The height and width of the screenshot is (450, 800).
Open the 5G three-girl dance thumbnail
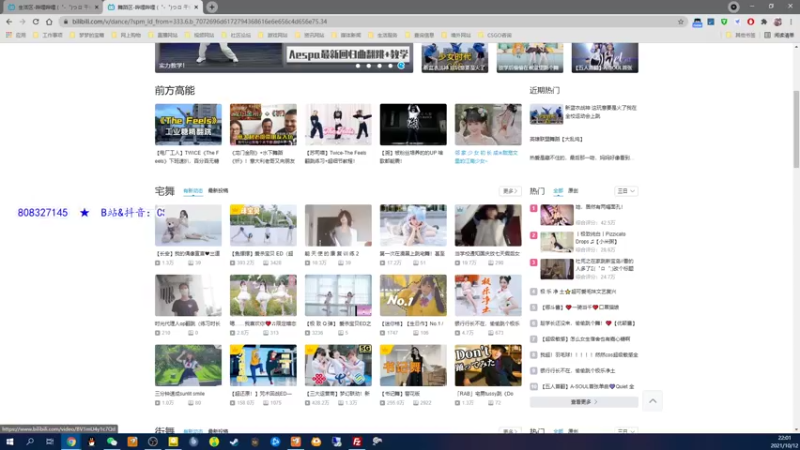click(x=338, y=365)
